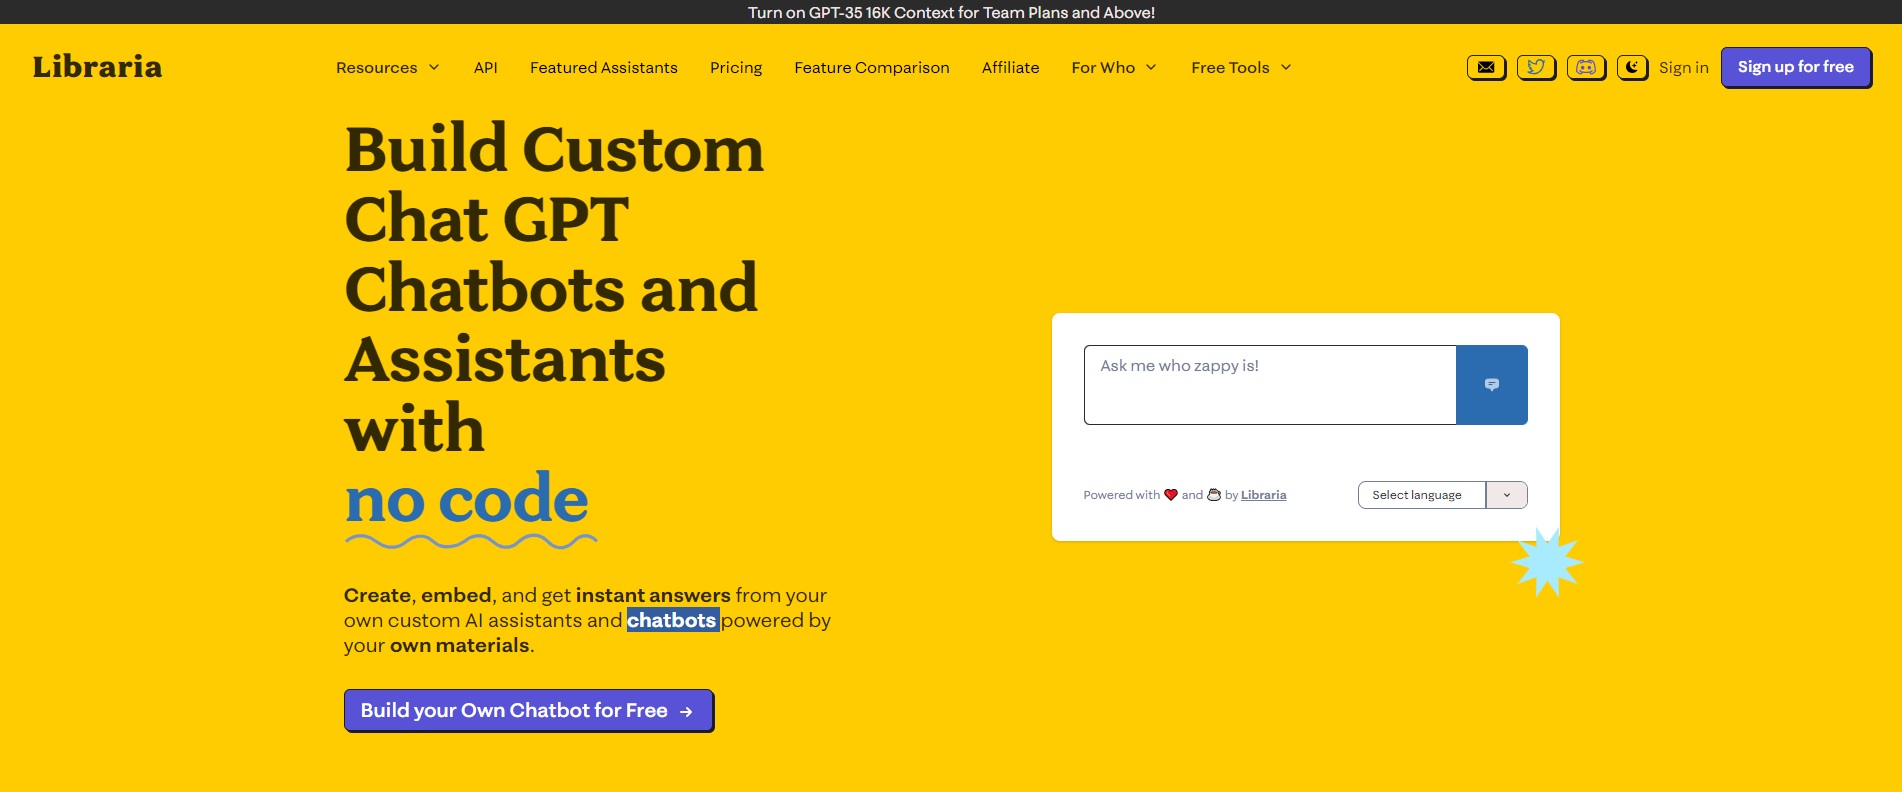Open the email contact icon
Viewport: 1902px width, 792px height.
pyautogui.click(x=1486, y=68)
